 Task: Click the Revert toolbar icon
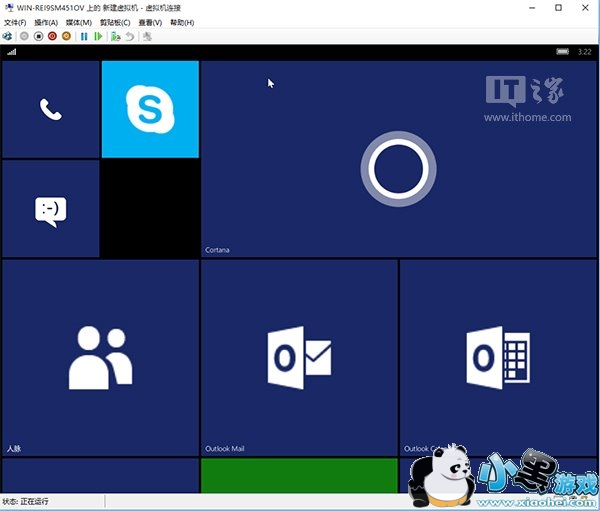(130, 36)
